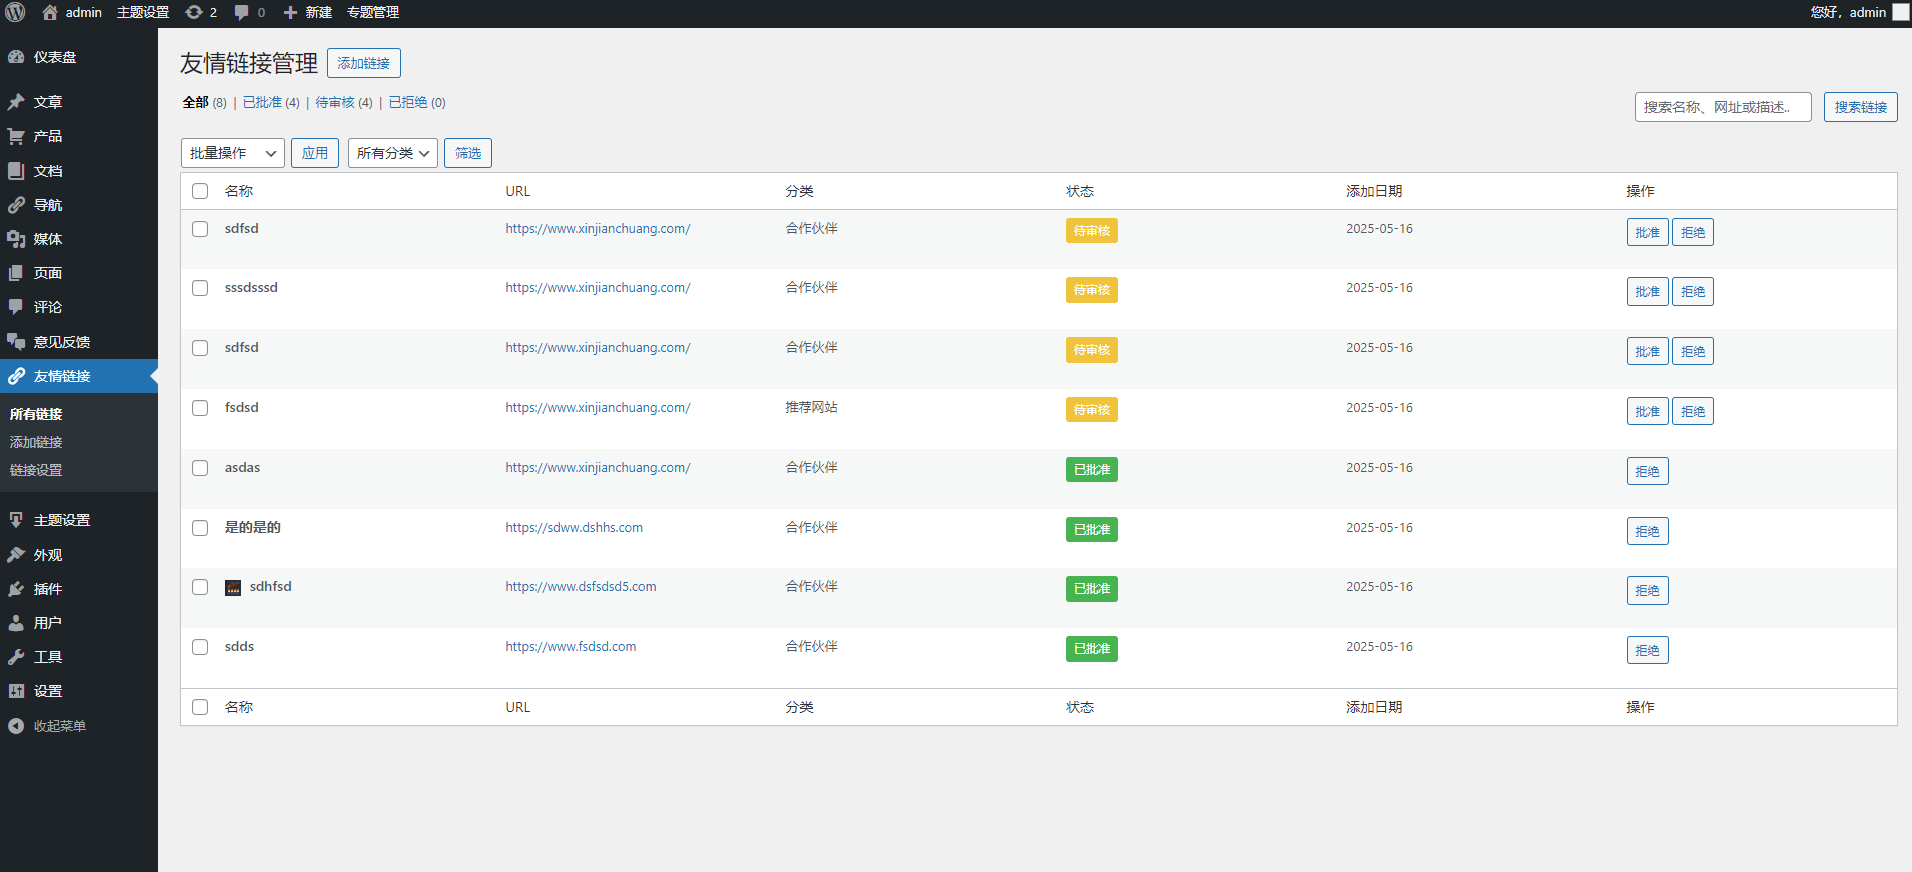
Task: Approve the fsdsd link with 批准
Action: click(x=1647, y=411)
